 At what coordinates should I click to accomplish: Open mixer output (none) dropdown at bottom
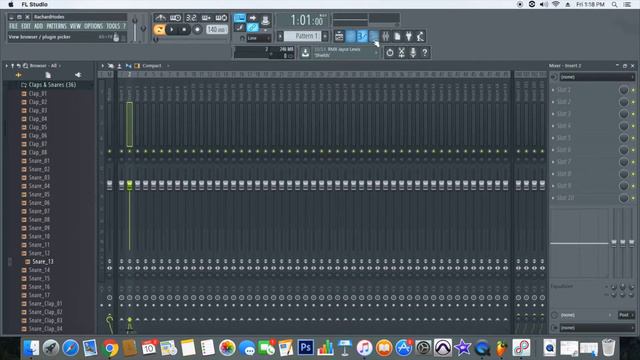coord(597,328)
